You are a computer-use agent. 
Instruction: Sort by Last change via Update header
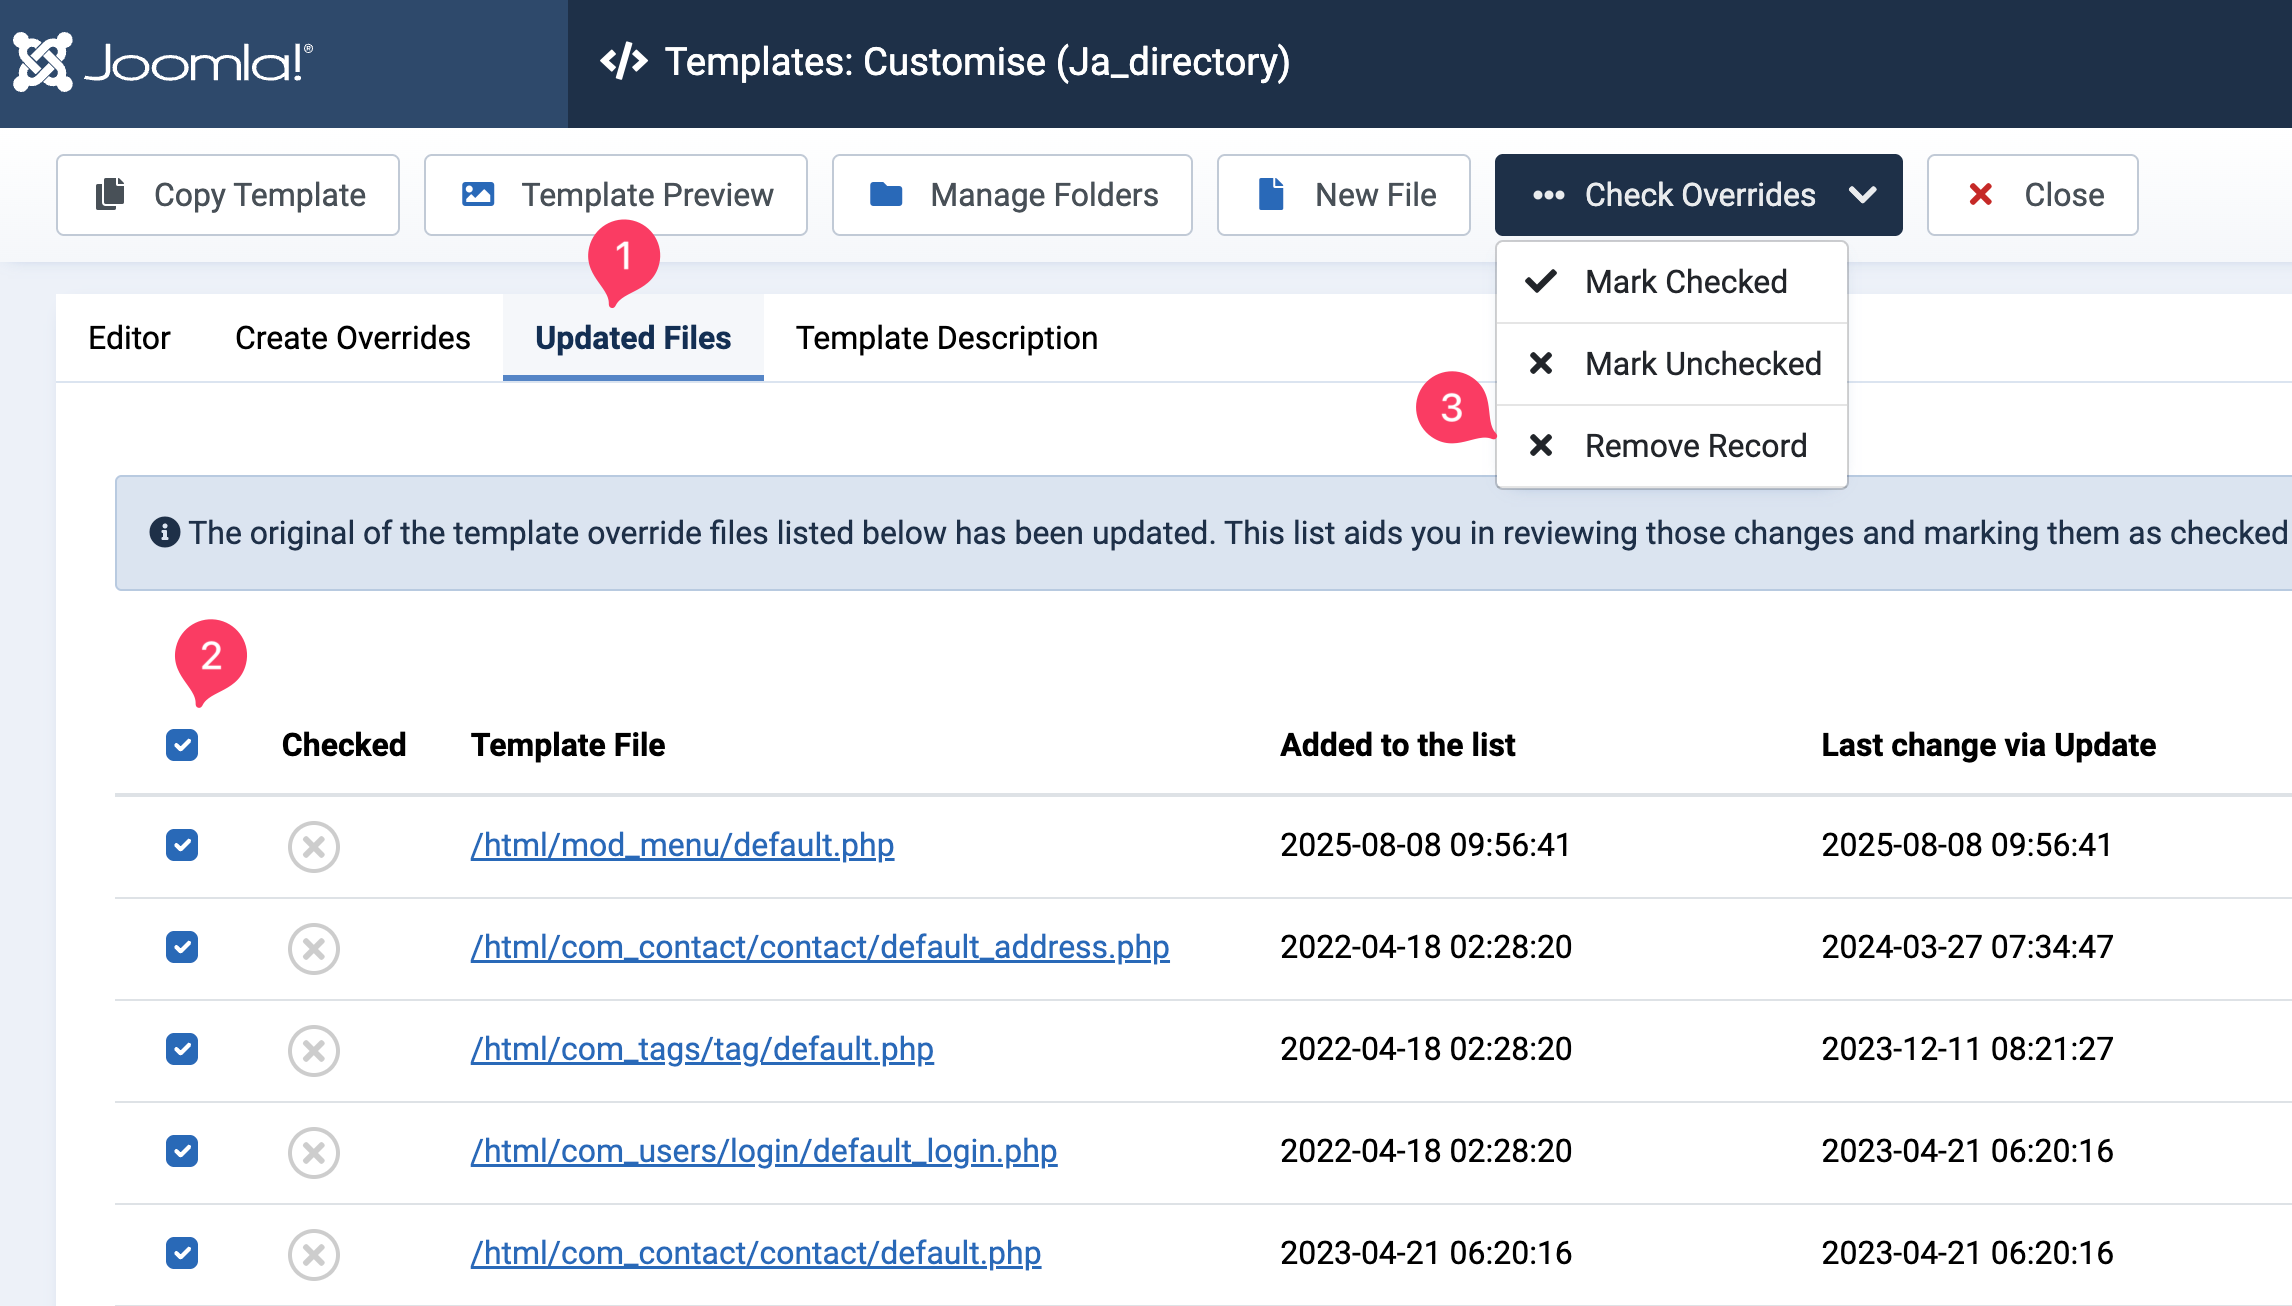tap(1988, 745)
